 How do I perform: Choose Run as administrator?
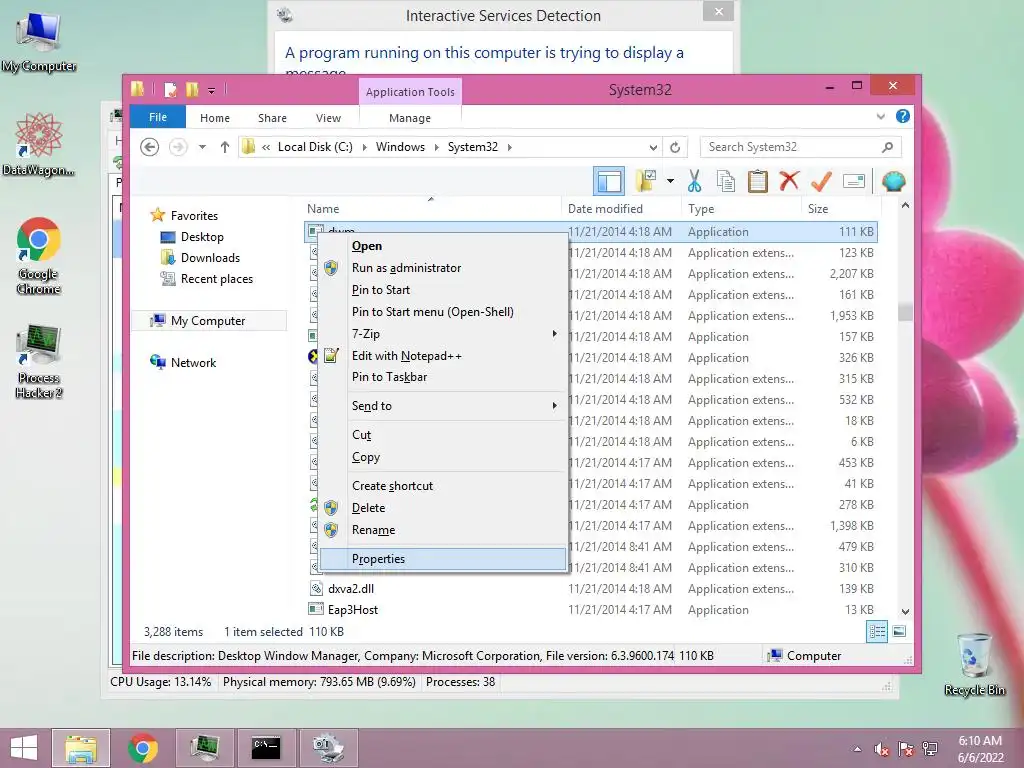tap(443, 268)
